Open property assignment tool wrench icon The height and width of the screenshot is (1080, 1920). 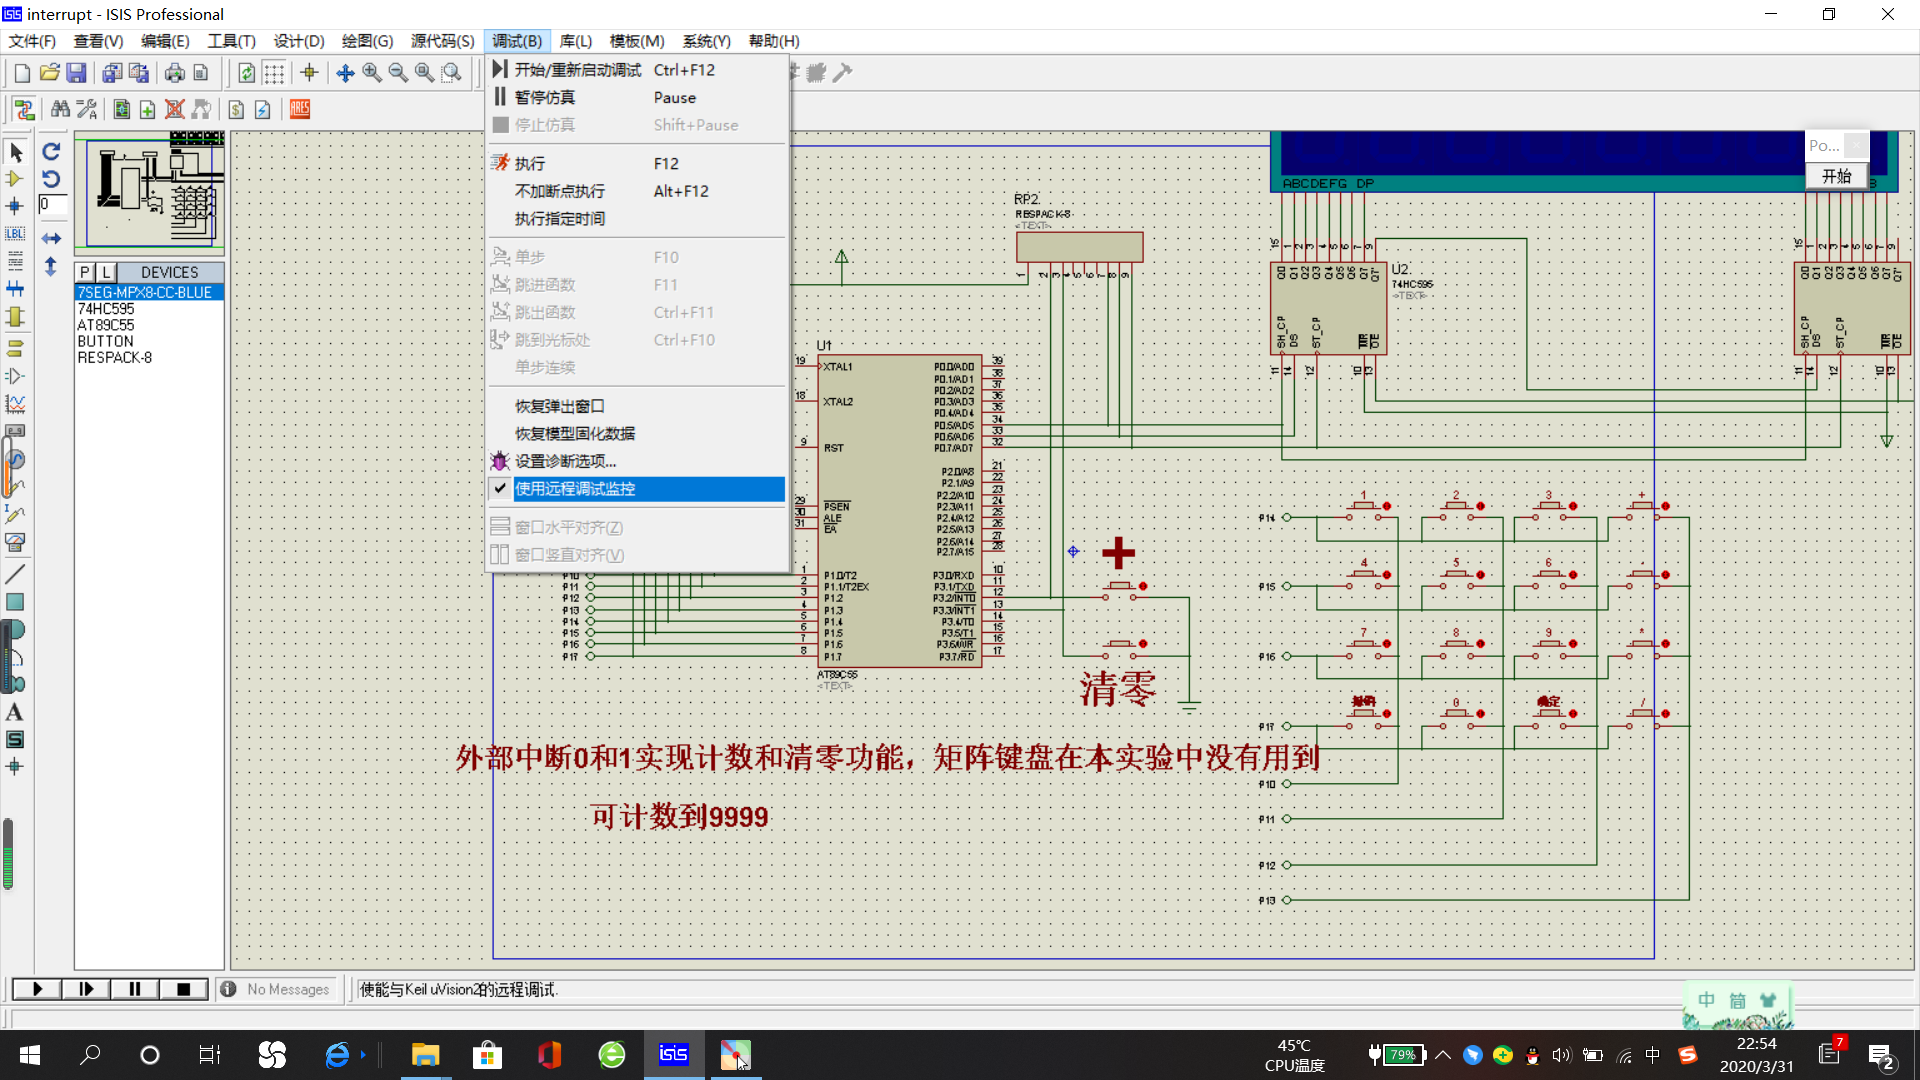pos(87,109)
